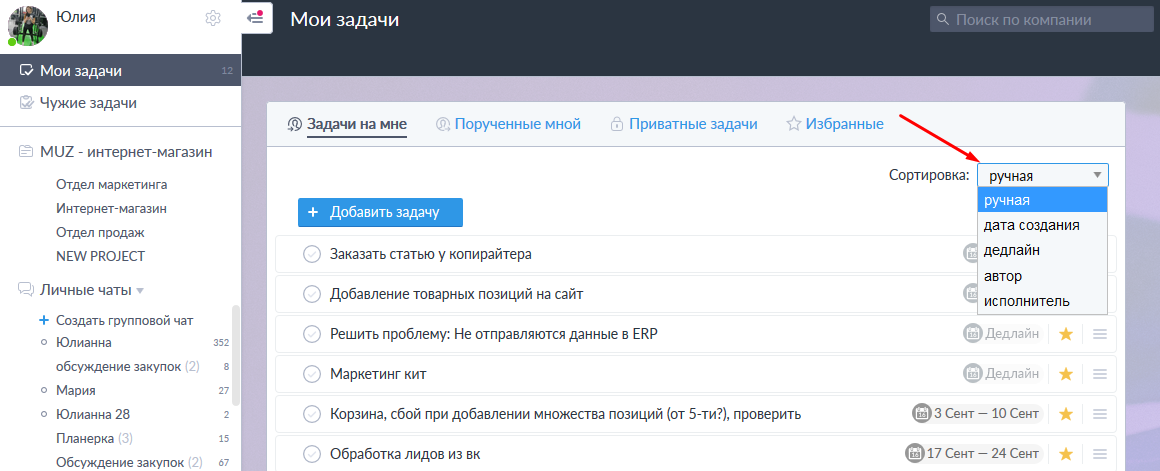Click the plus icon for Создать групповой чат

click(x=43, y=320)
